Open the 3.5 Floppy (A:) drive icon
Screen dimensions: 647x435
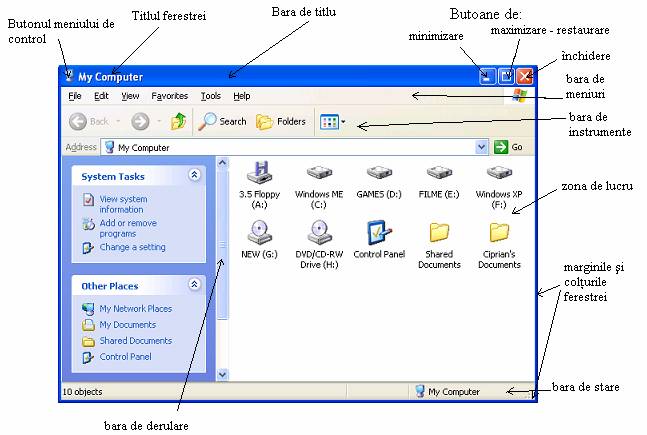(x=259, y=174)
